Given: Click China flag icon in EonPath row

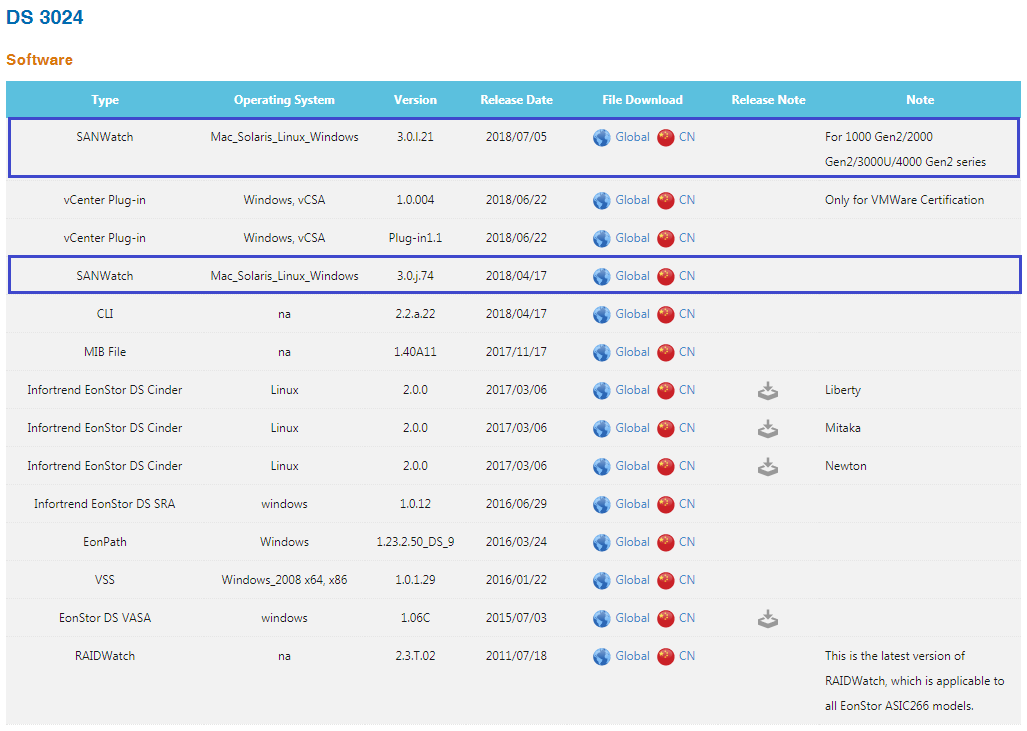Looking at the screenshot, I should point(666,543).
